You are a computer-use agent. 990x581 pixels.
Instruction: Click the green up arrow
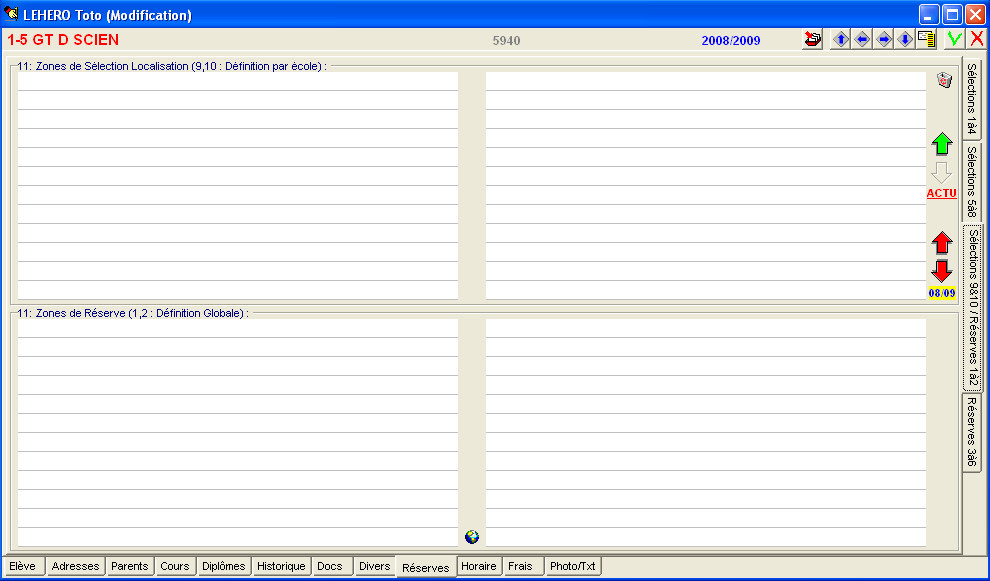pos(942,144)
